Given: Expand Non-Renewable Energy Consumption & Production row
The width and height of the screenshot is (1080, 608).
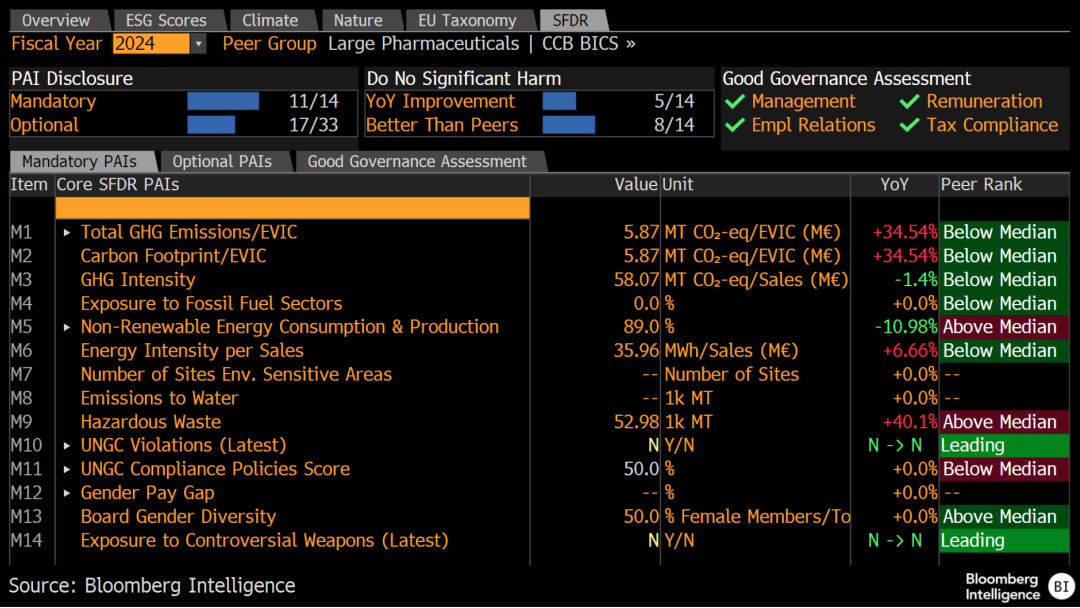Looking at the screenshot, I should point(67,327).
